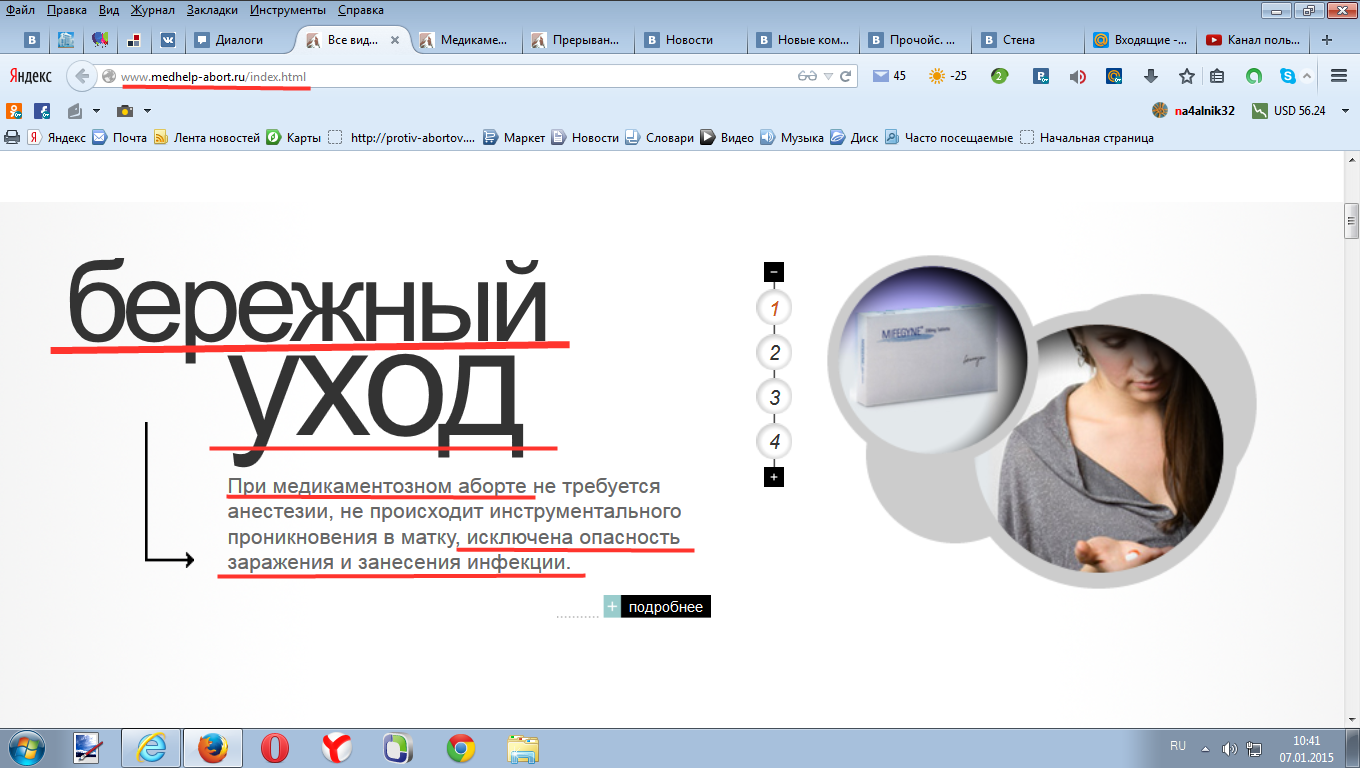
Task: Open the weather widget showing -25
Action: tap(948, 76)
